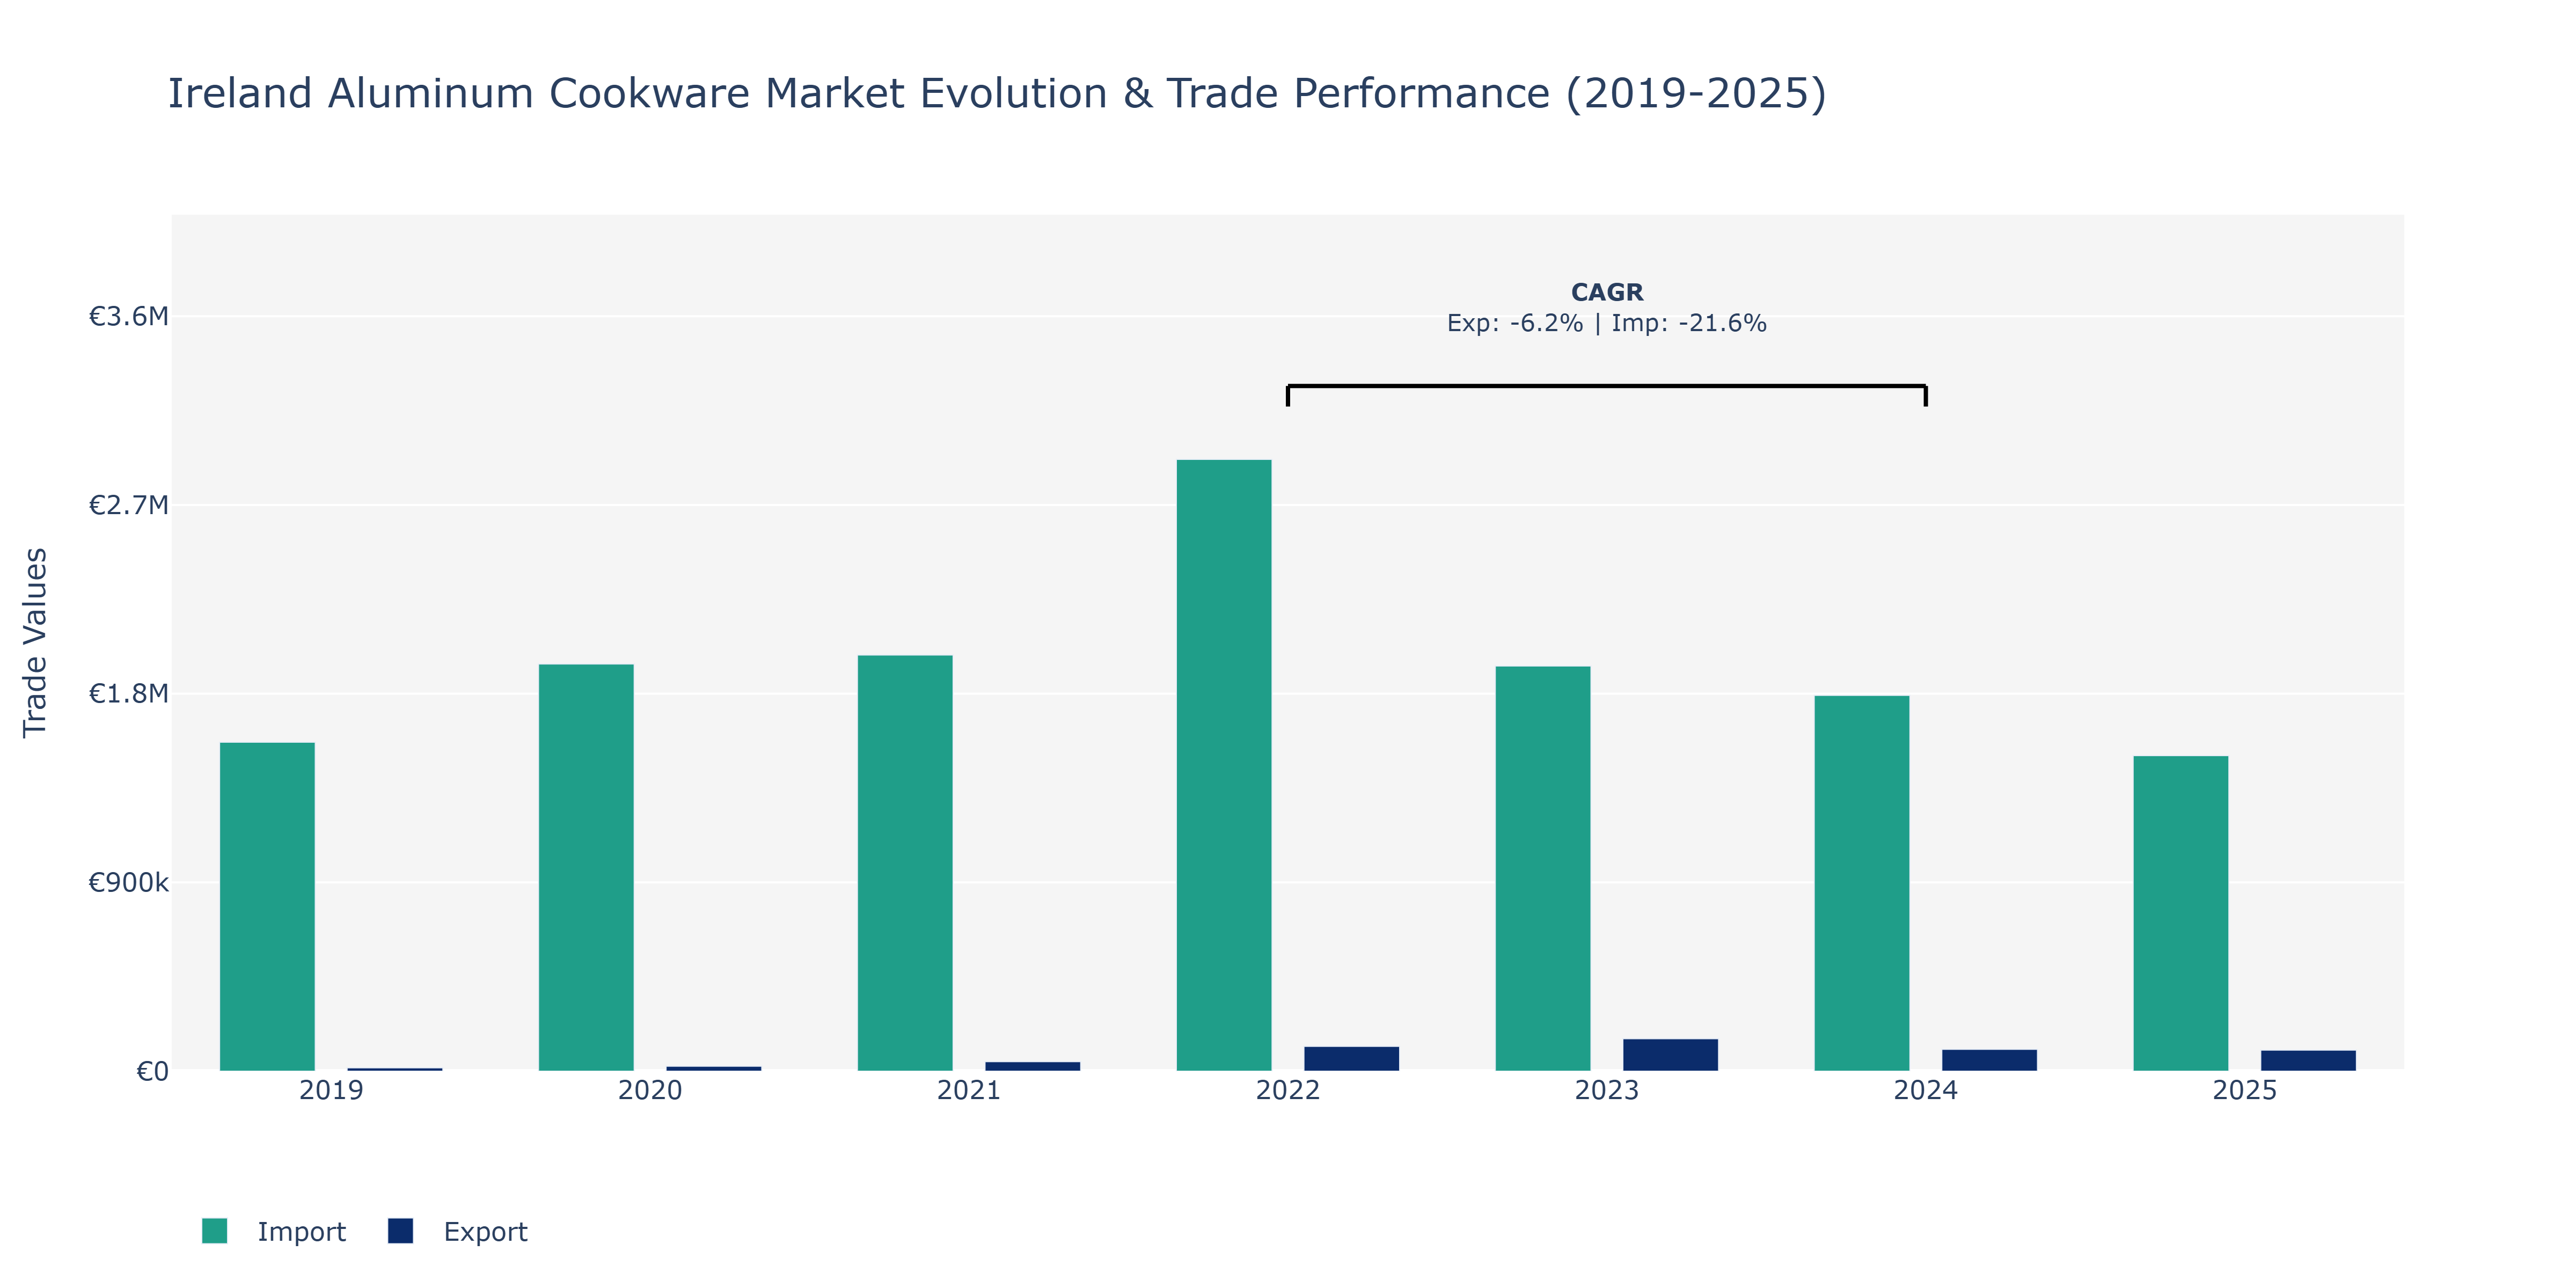The image size is (2576, 1288).
Task: Click the €0 axis label
Action: click(x=152, y=1072)
